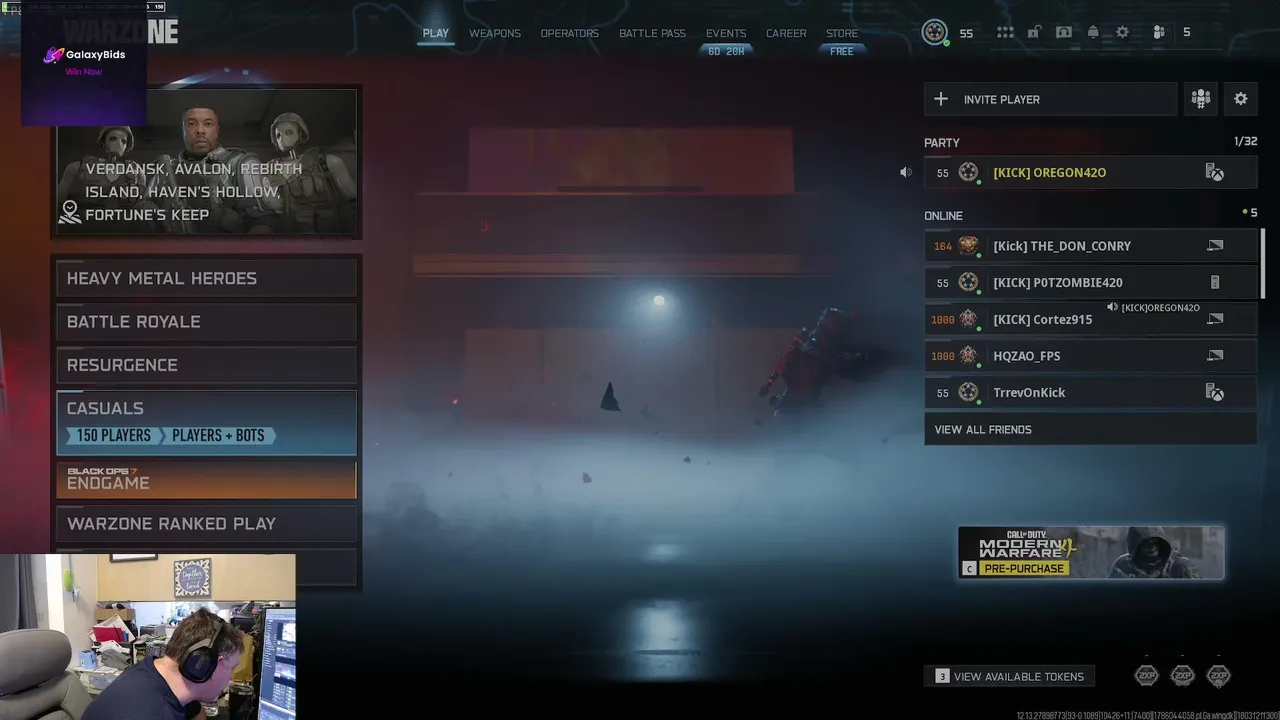Switch to the Play tab
Viewport: 1280px width, 720px height.
[436, 33]
